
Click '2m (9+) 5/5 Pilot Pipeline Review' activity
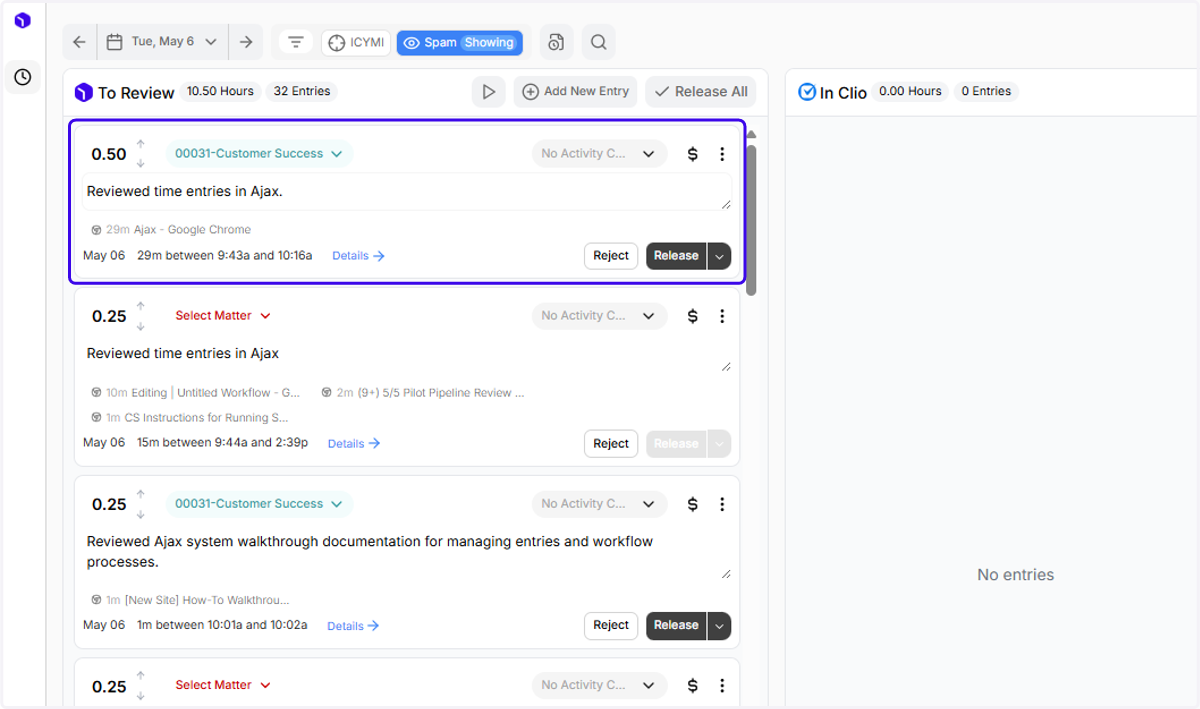(x=423, y=393)
